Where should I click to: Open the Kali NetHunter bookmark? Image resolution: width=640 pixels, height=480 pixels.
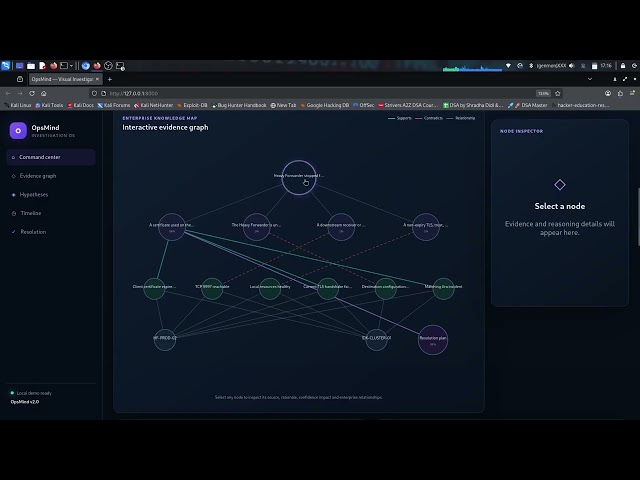click(x=154, y=105)
